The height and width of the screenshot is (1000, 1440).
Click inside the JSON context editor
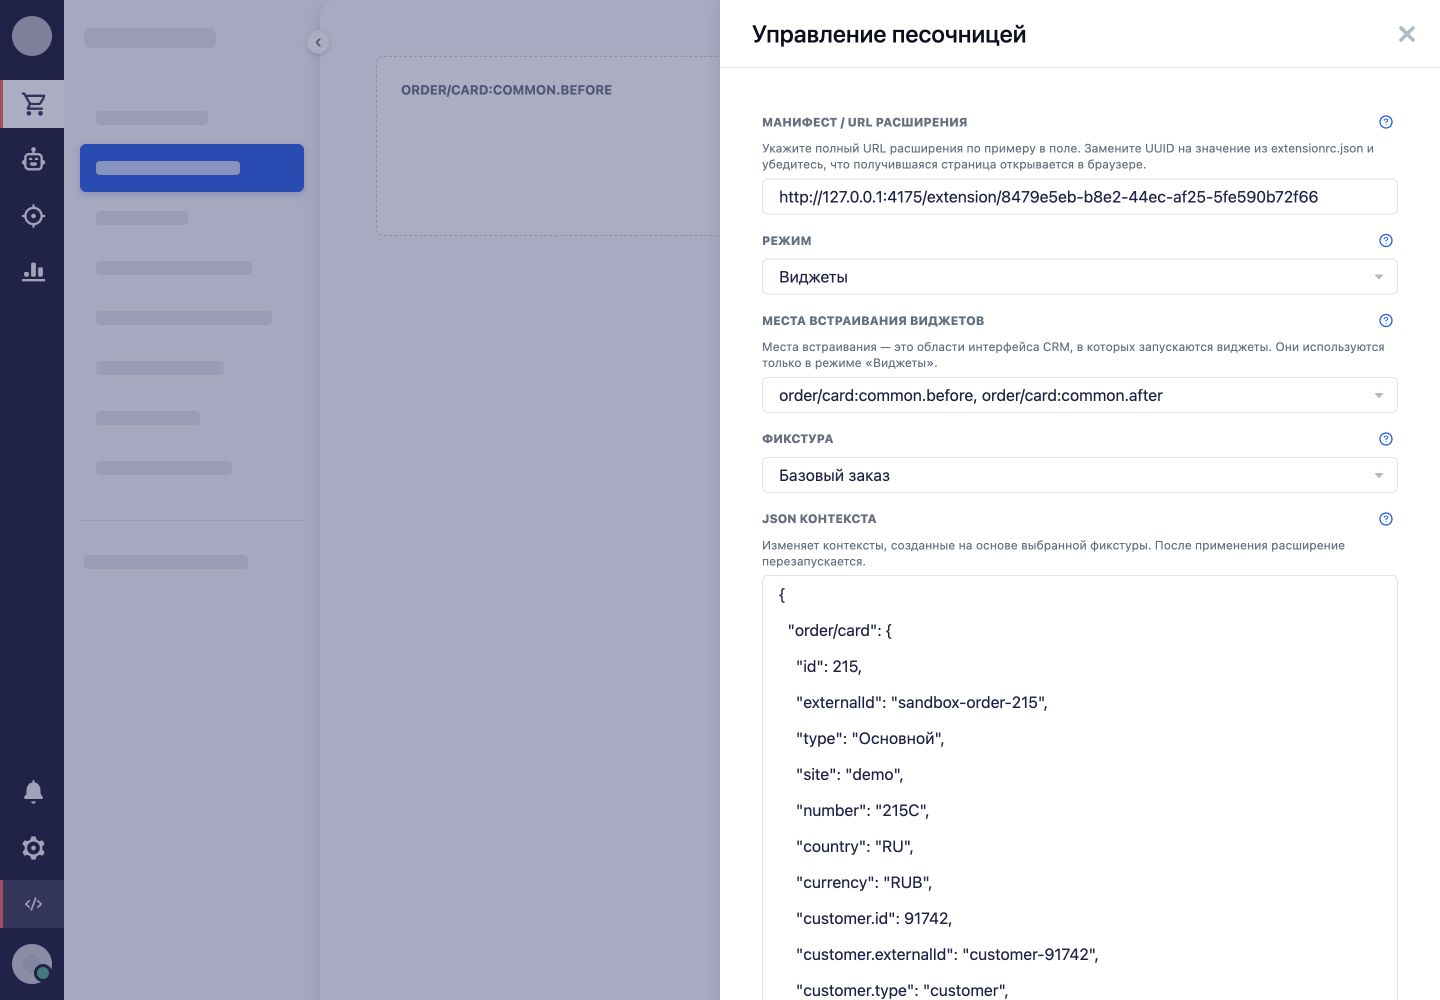1079,788
